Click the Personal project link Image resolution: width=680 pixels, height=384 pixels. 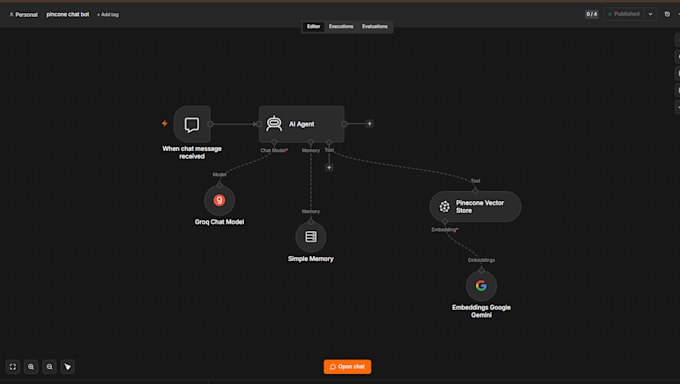[x=23, y=15]
